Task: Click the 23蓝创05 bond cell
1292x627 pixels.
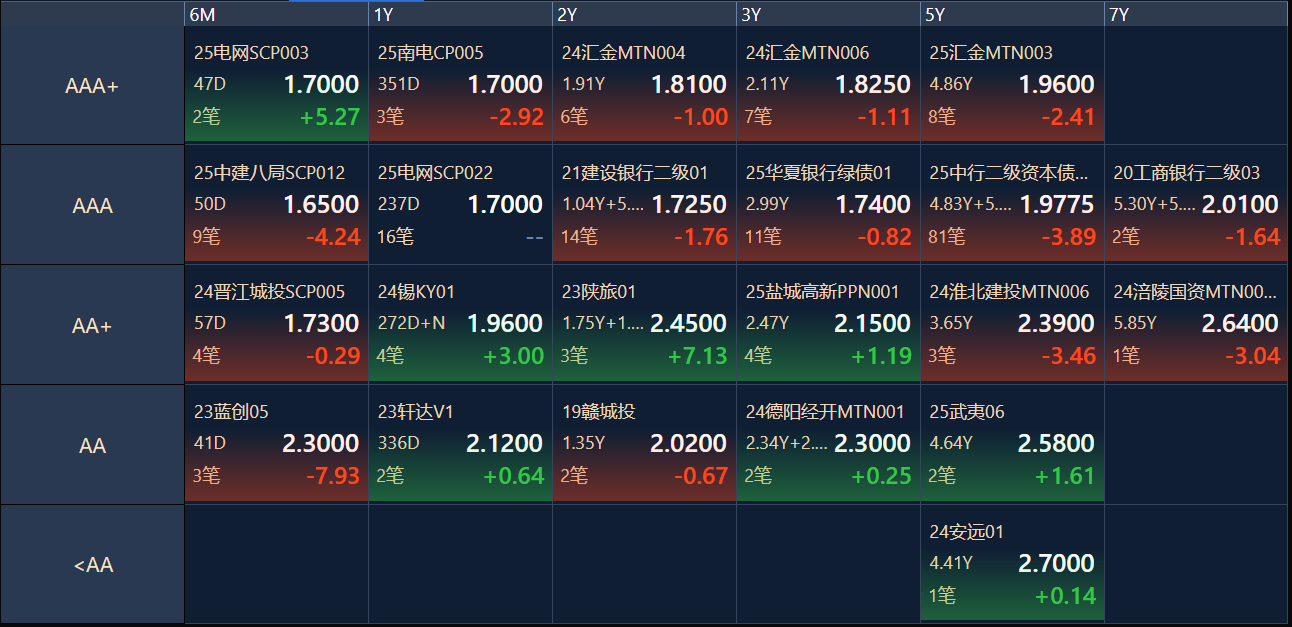Action: coord(276,444)
